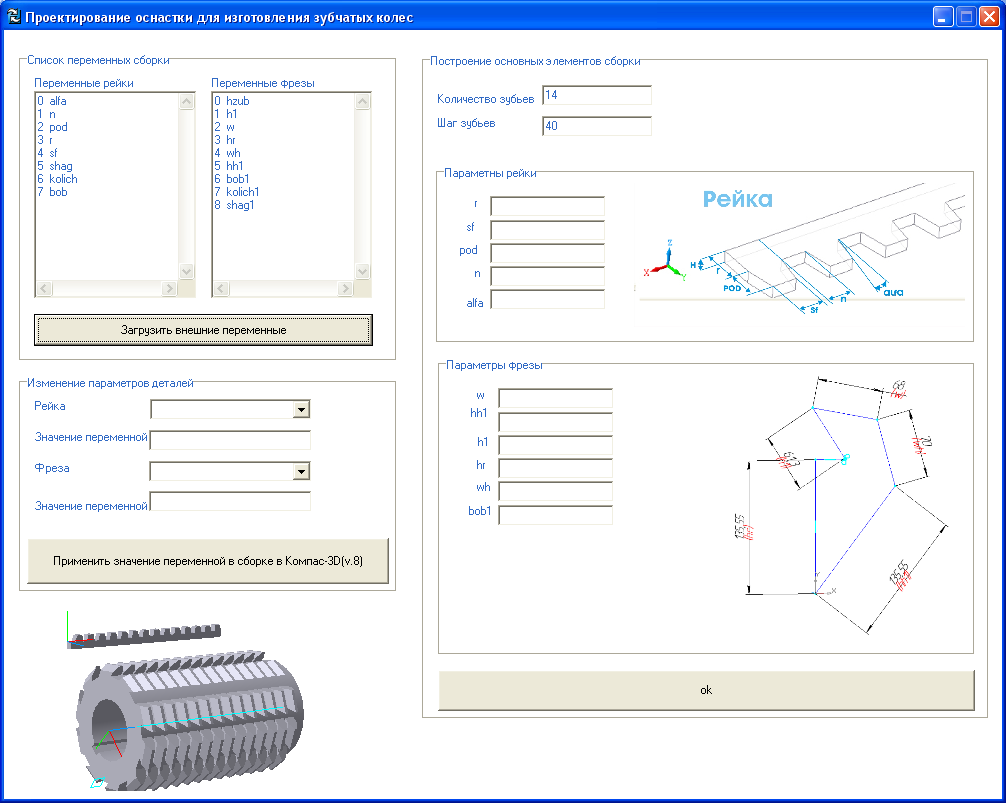Viewport: 1006px width, 803px height.
Task: Open the Рейка variable dropdown
Action: [301, 409]
